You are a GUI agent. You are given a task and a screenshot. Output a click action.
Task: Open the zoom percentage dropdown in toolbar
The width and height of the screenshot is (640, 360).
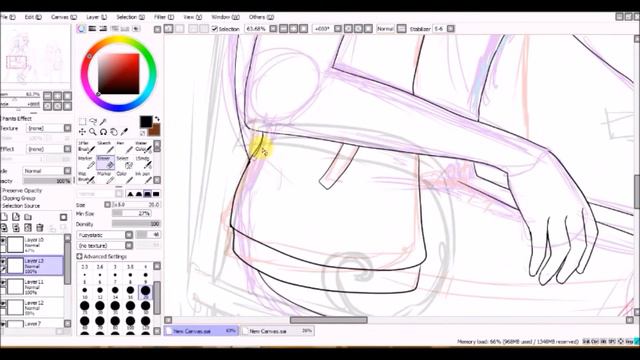(x=273, y=29)
